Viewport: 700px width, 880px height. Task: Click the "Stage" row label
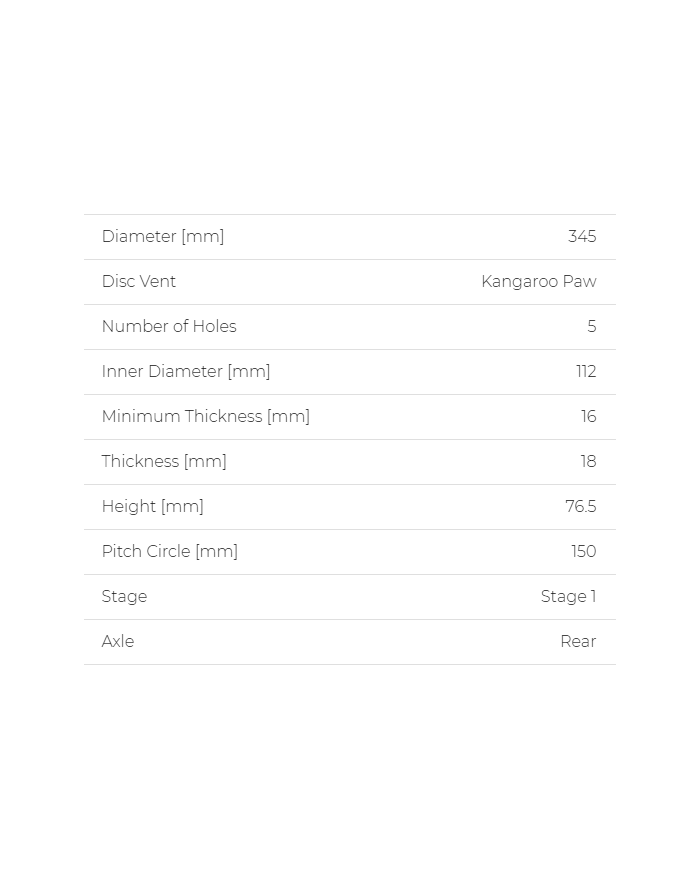[125, 597]
